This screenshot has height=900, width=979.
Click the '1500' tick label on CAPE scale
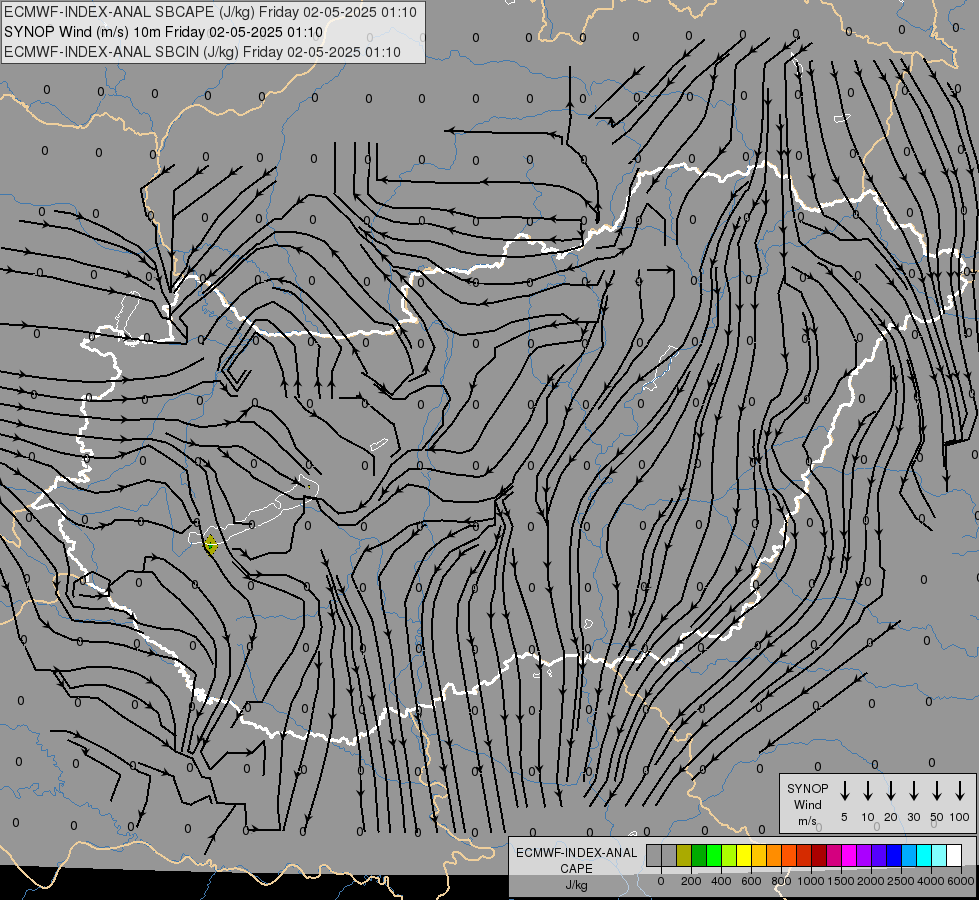pos(841,881)
